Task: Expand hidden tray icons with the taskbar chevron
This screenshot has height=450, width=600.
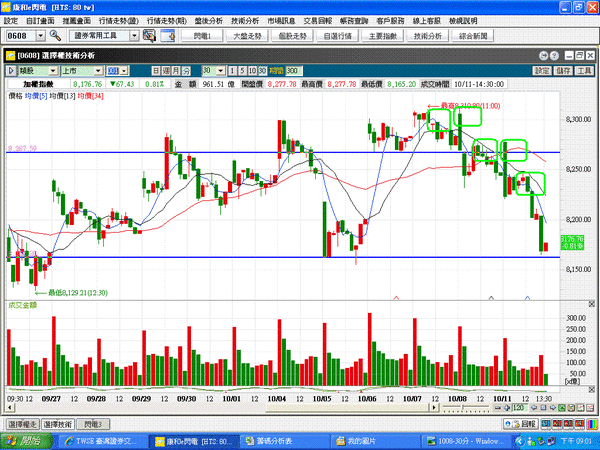Action: tap(519, 441)
